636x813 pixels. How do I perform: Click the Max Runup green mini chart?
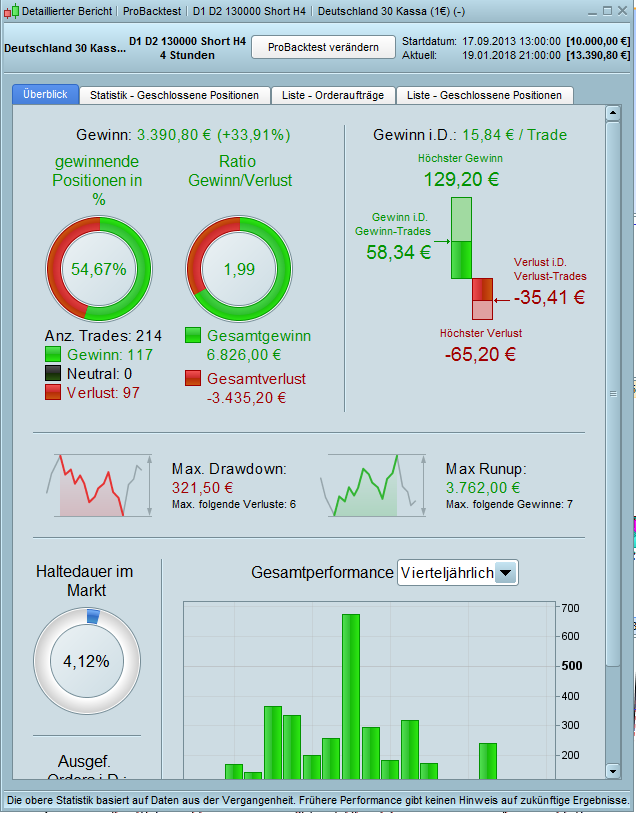(373, 485)
